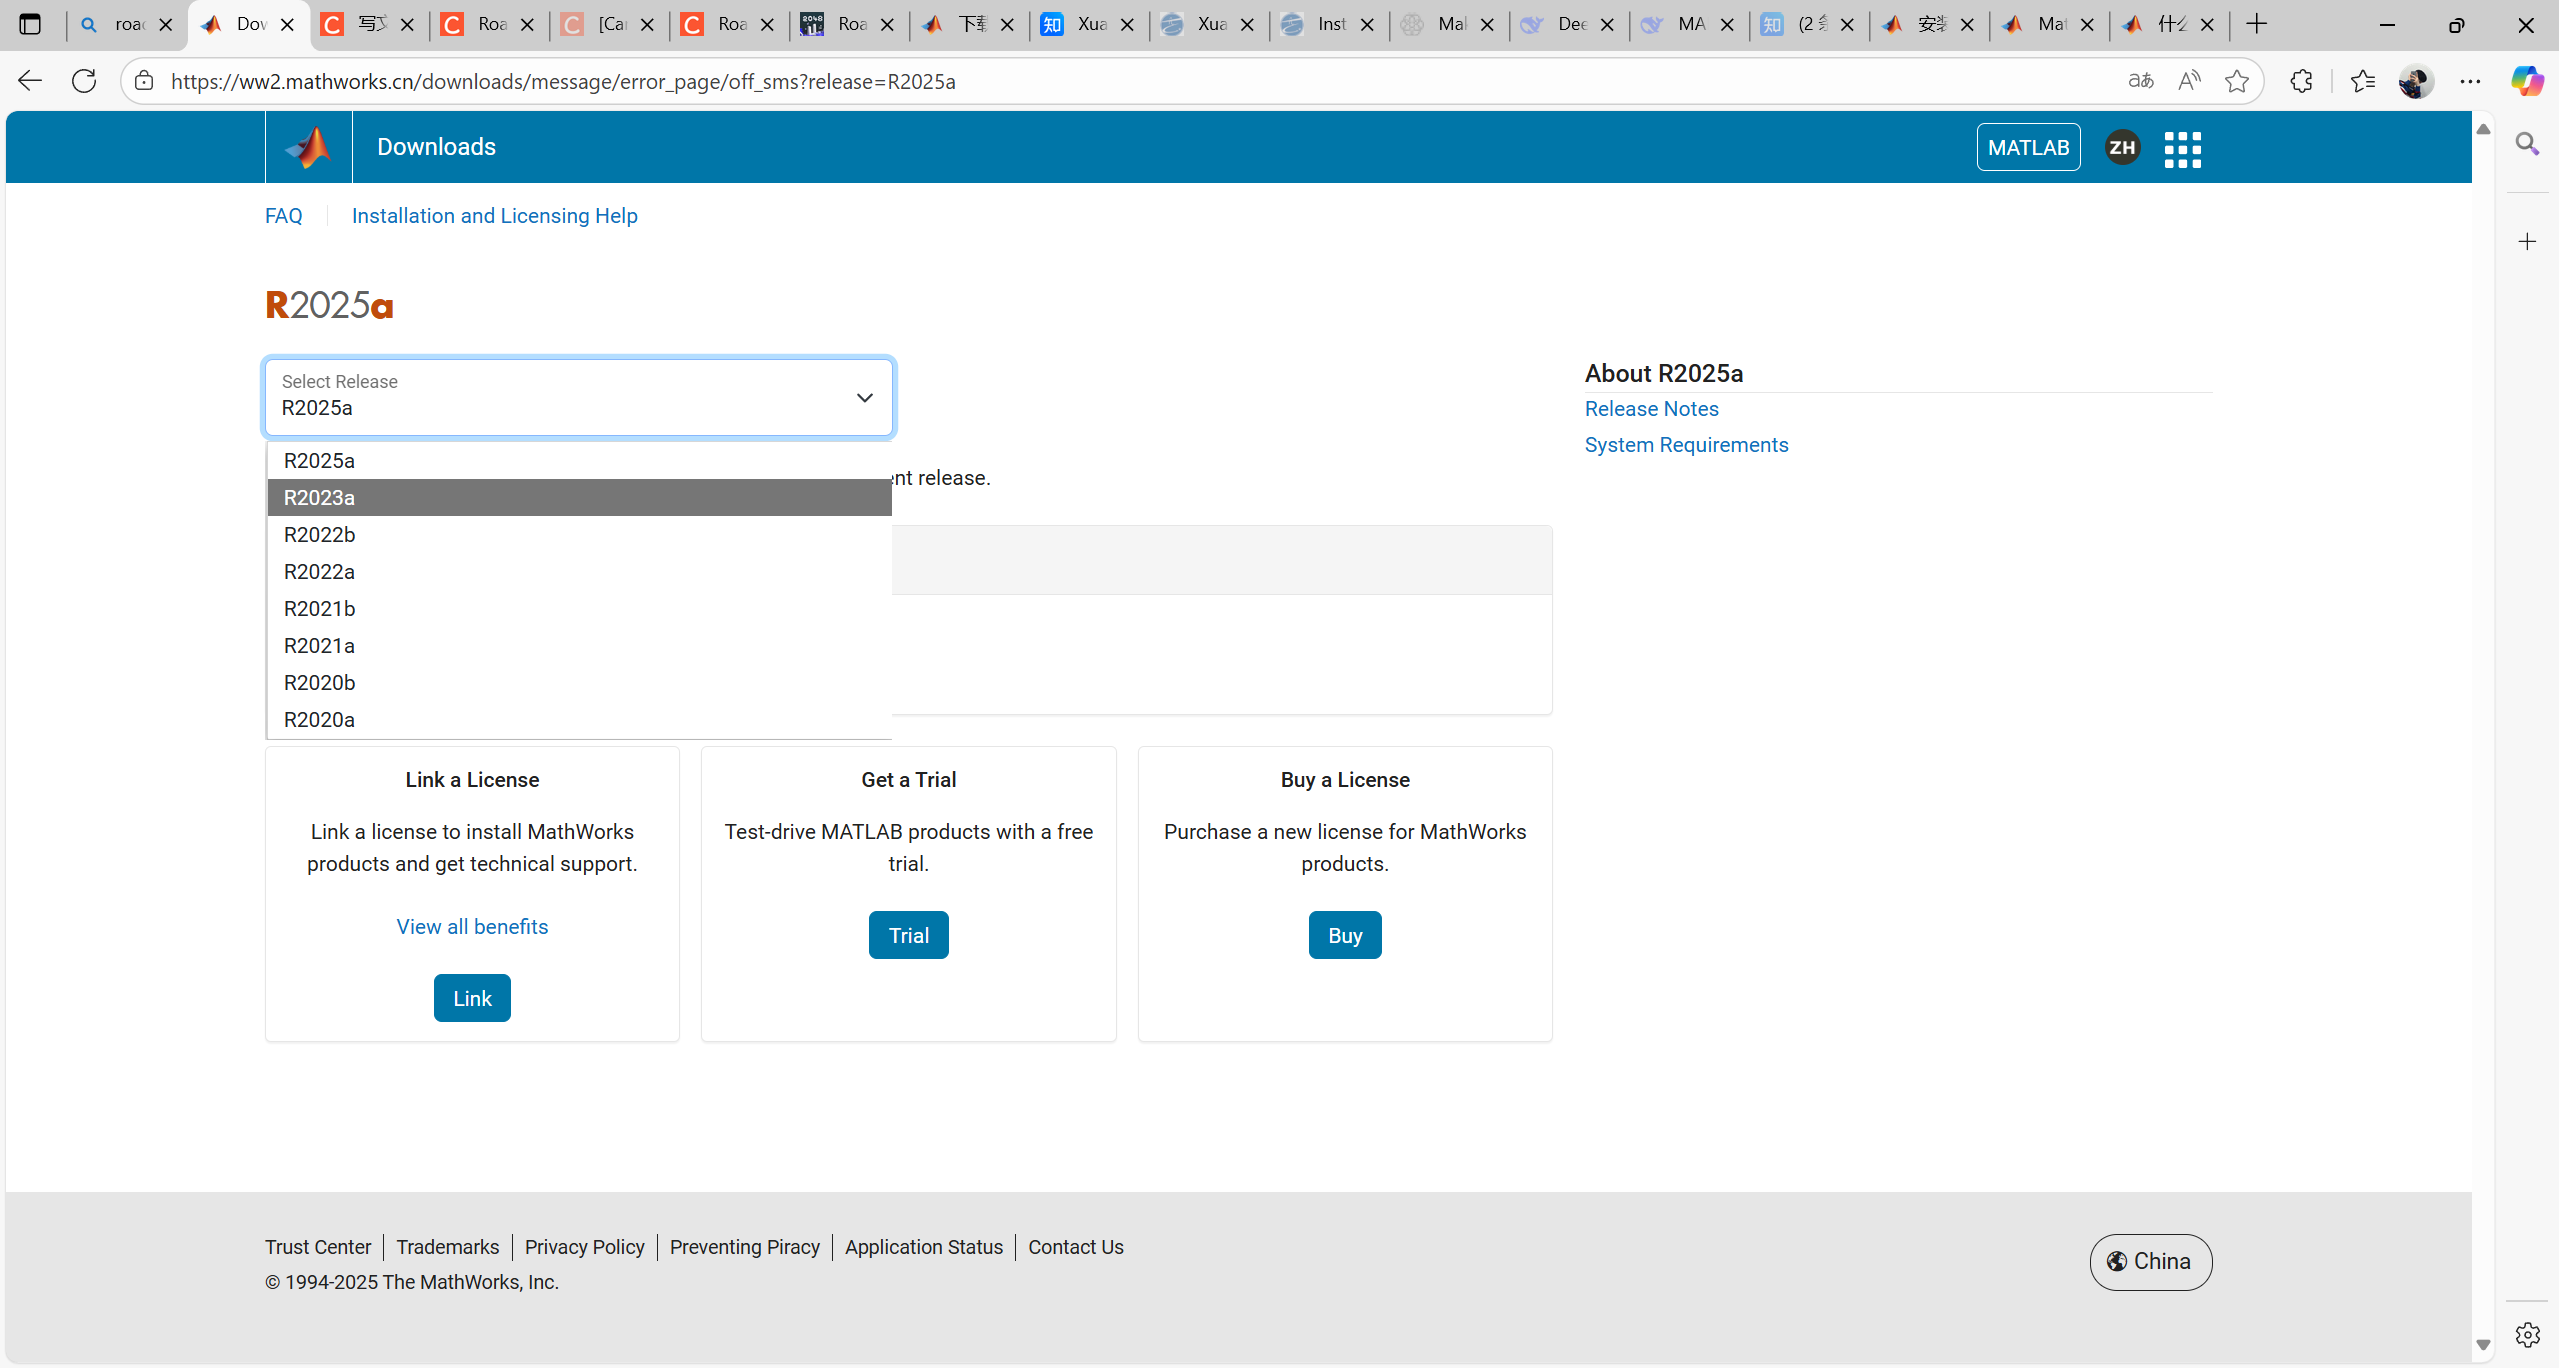Open browser extensions puzzle icon
This screenshot has height=1368, width=2559.
(x=2301, y=81)
